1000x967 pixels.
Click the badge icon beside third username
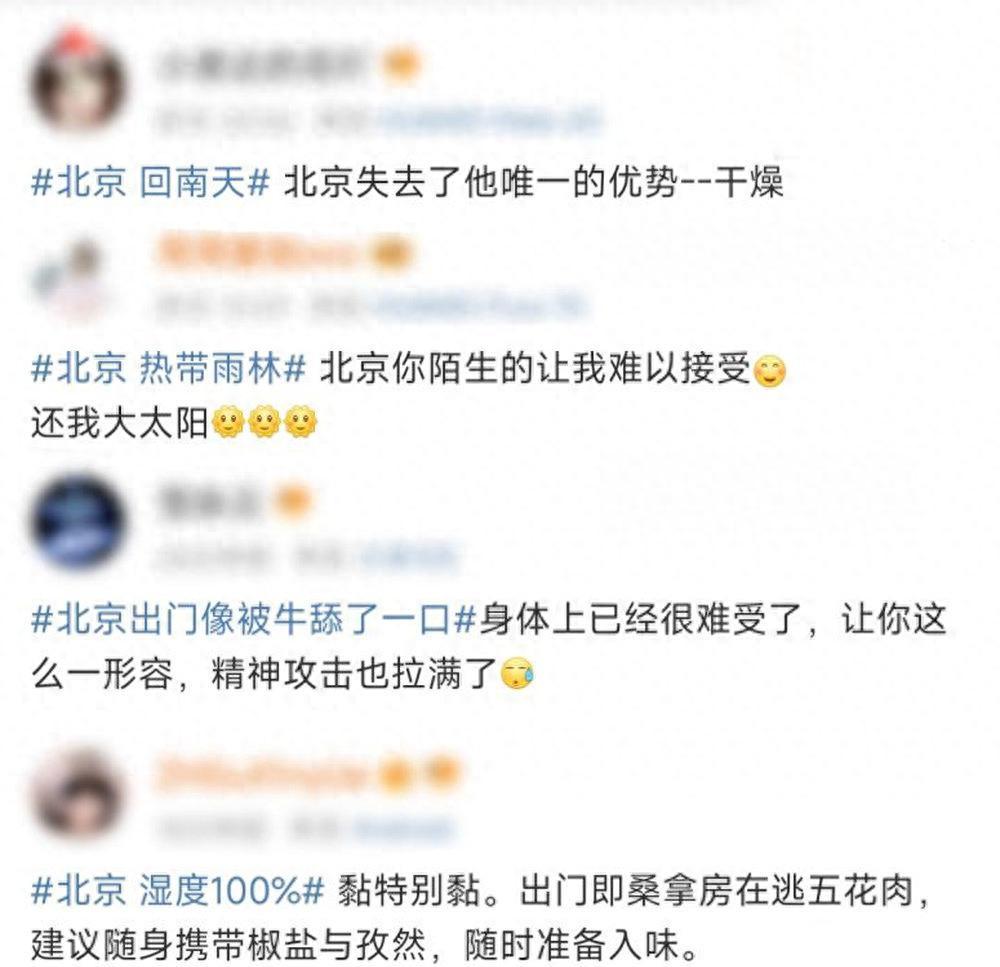pyautogui.click(x=292, y=501)
